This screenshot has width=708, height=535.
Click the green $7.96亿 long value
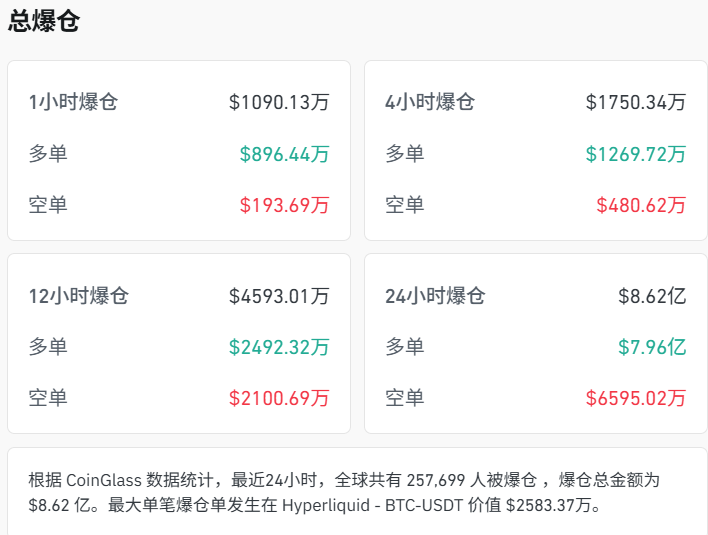point(652,347)
